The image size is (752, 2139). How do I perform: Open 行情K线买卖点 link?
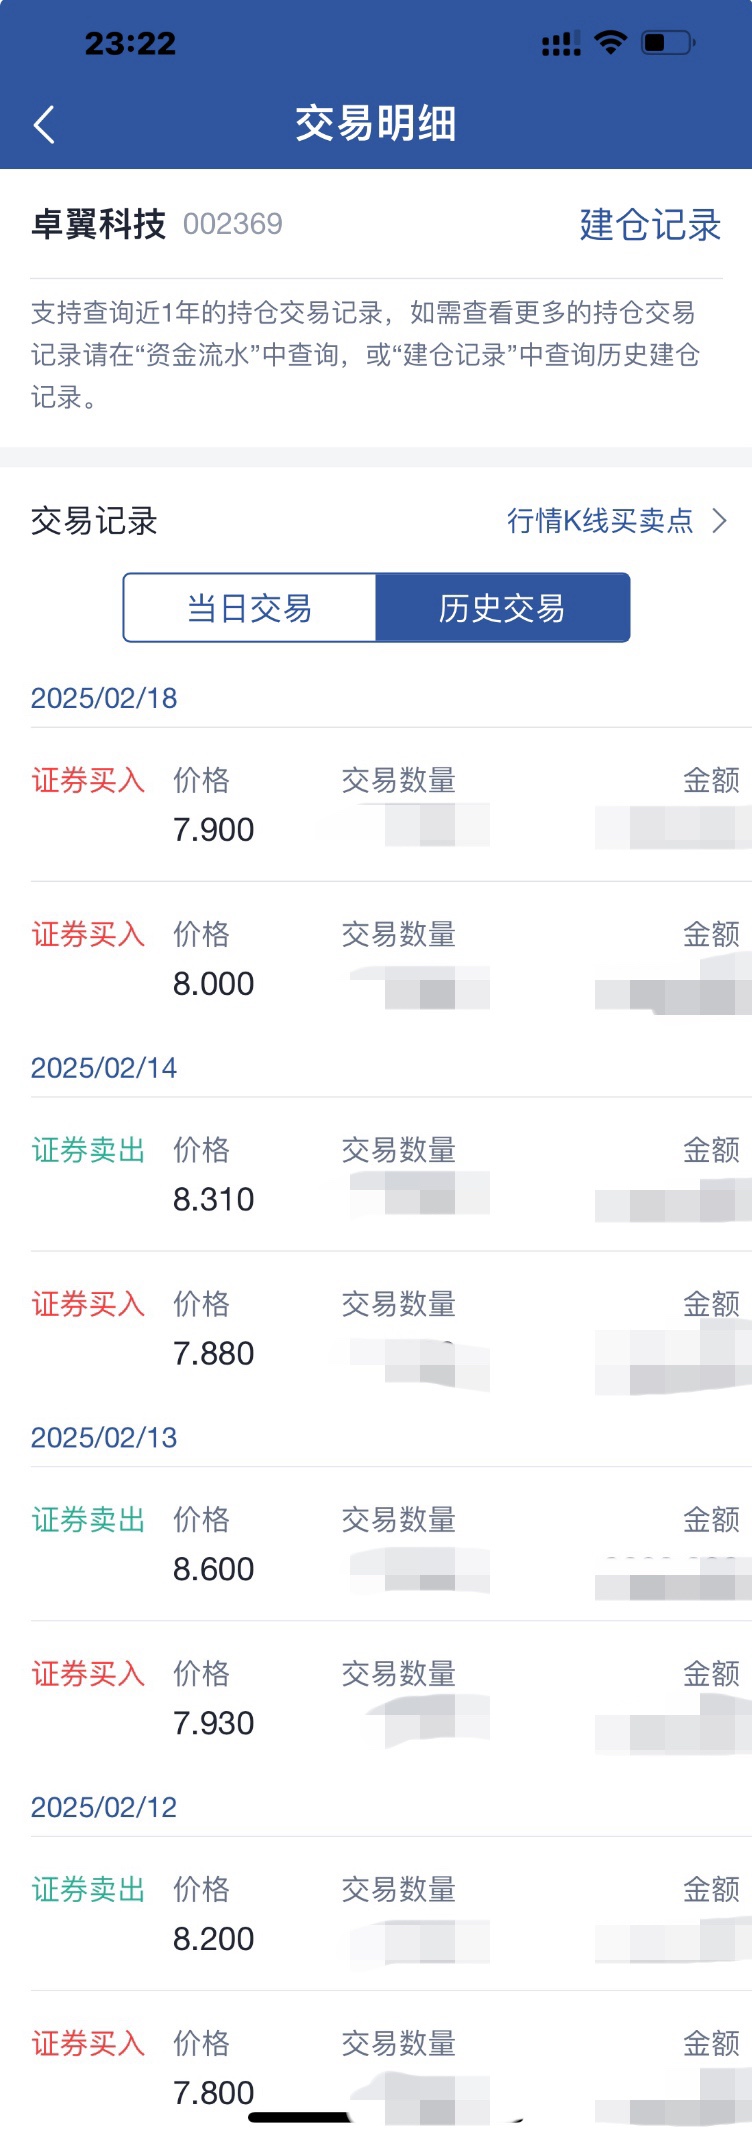[x=600, y=521]
